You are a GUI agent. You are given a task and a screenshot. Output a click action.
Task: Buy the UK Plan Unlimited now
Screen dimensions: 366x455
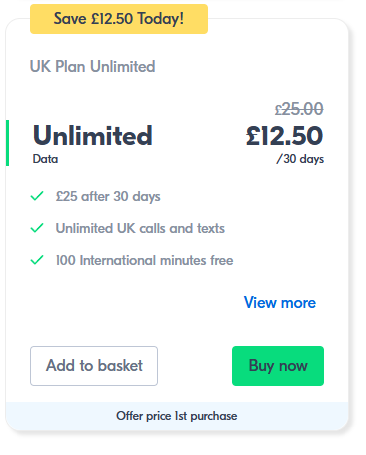pos(278,366)
